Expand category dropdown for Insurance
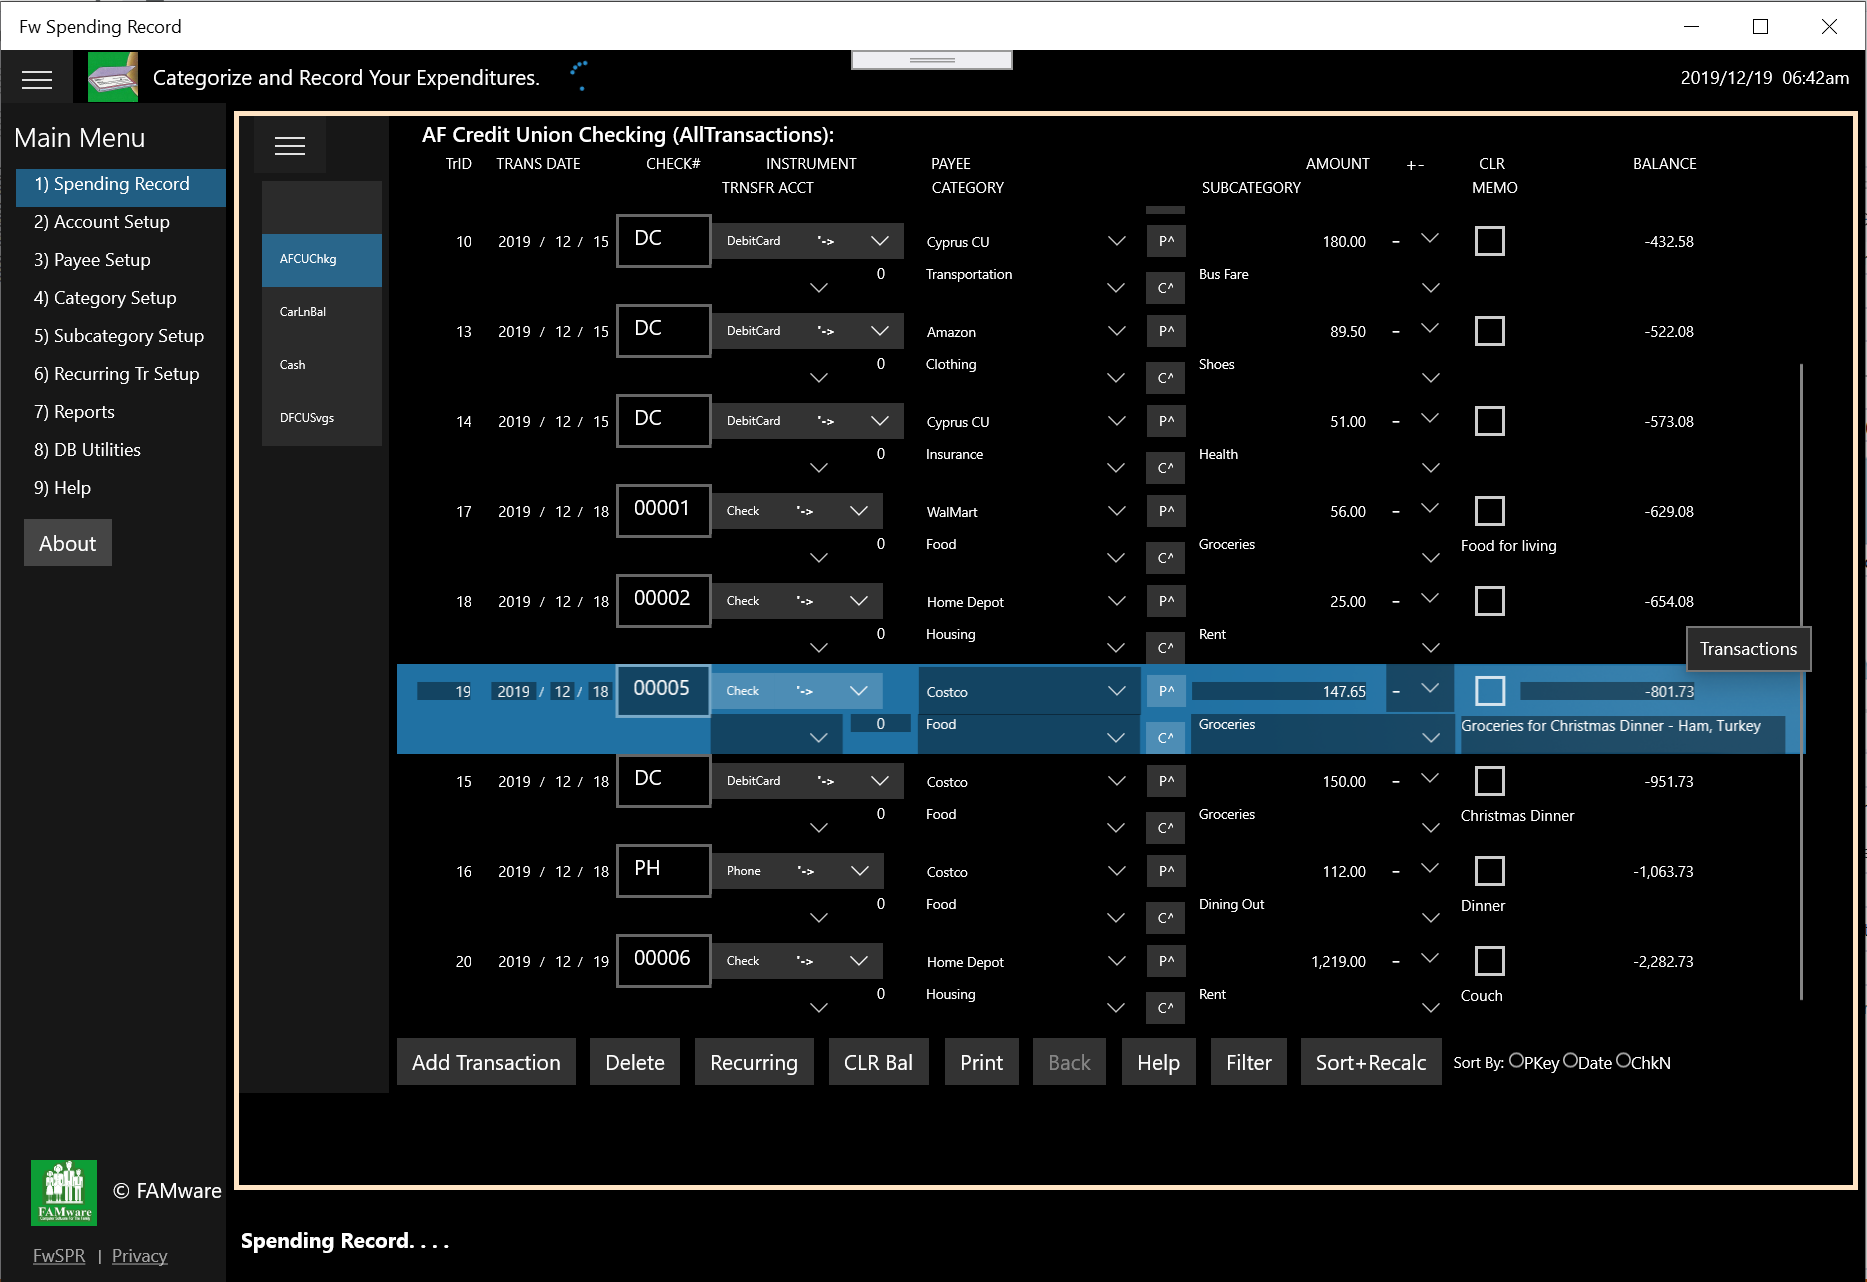The height and width of the screenshot is (1282, 1867). pos(1116,468)
